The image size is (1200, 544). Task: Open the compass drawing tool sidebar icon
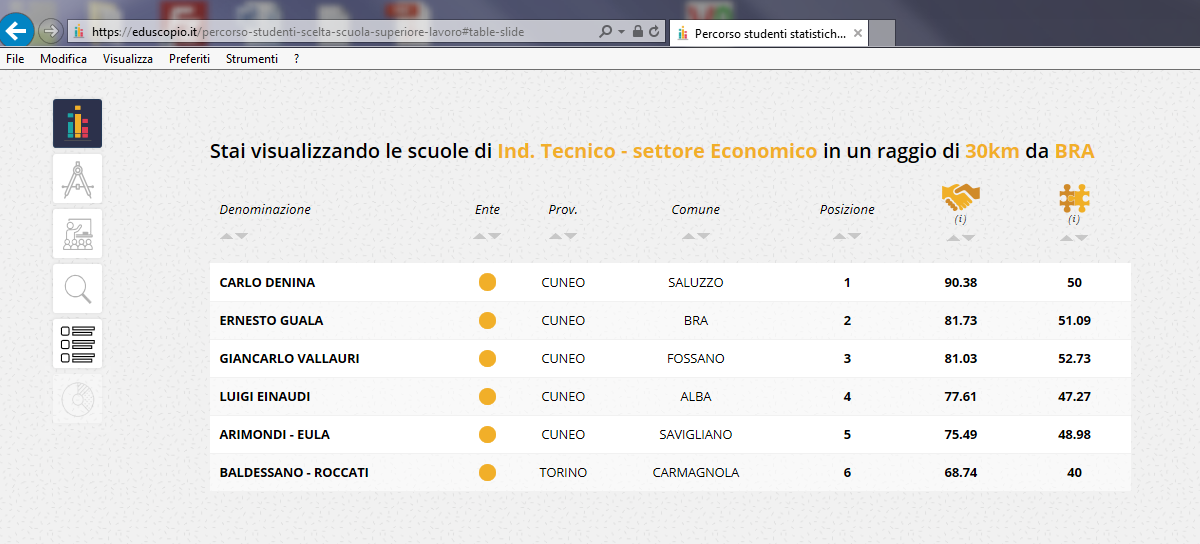click(77, 179)
